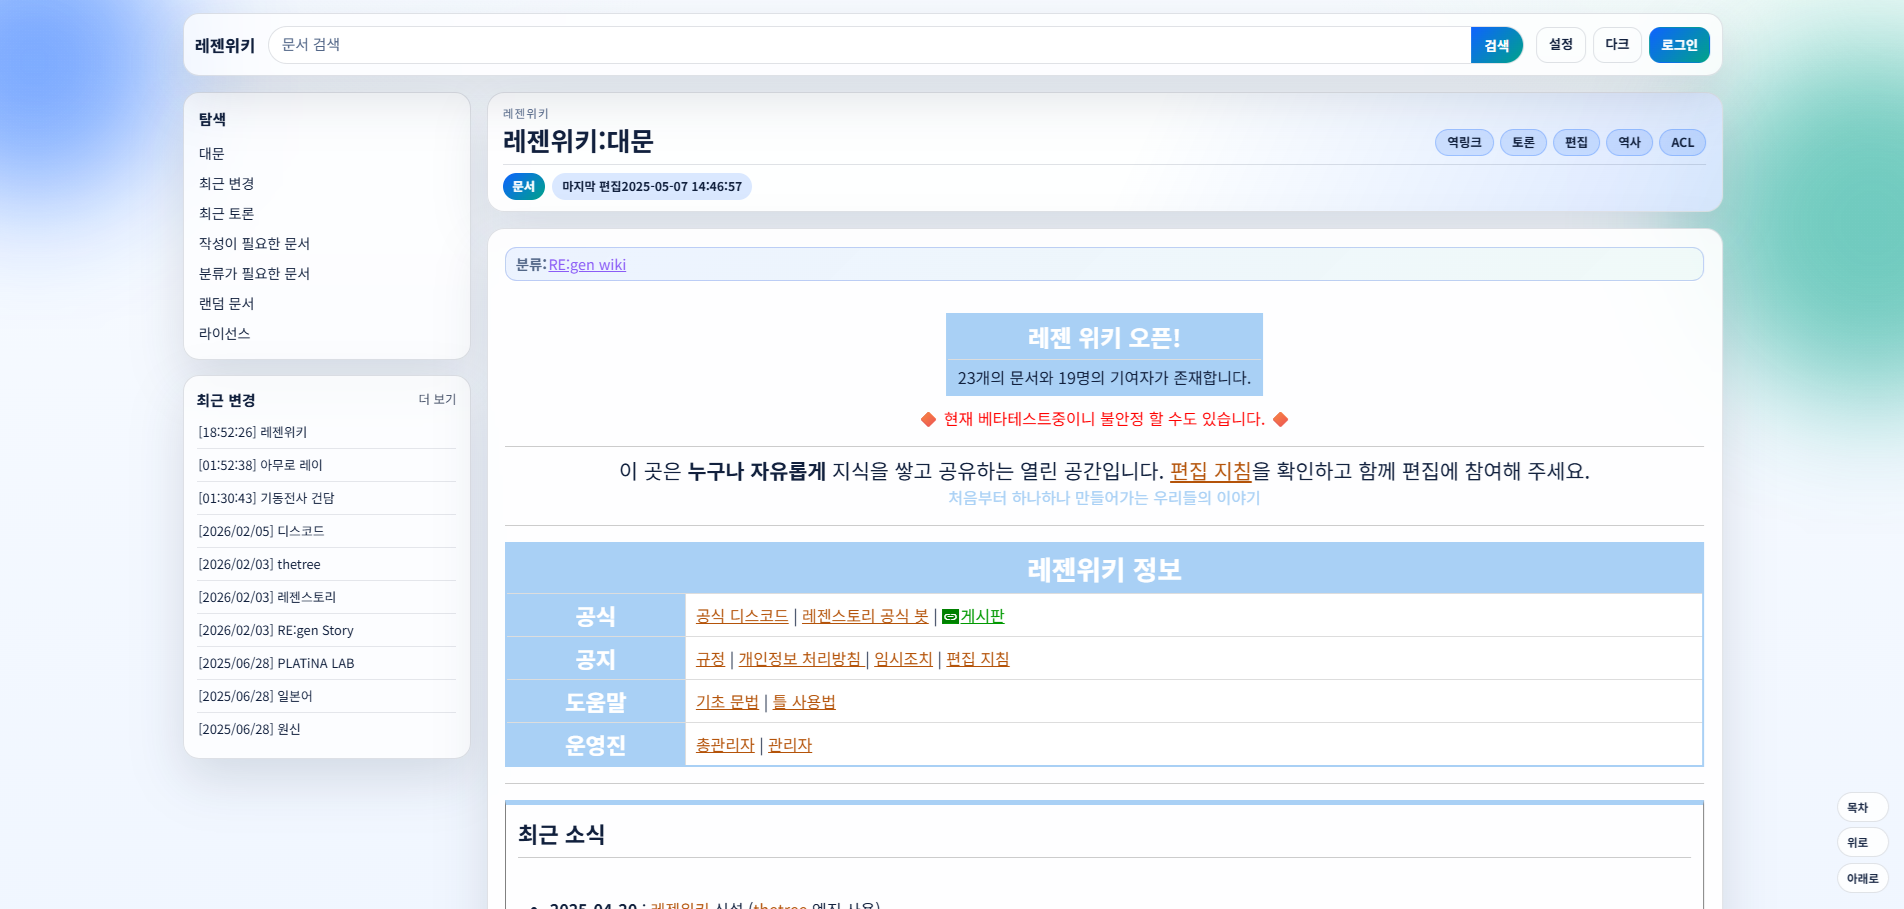Open the 레젠위키 site logo link

[x=225, y=45]
